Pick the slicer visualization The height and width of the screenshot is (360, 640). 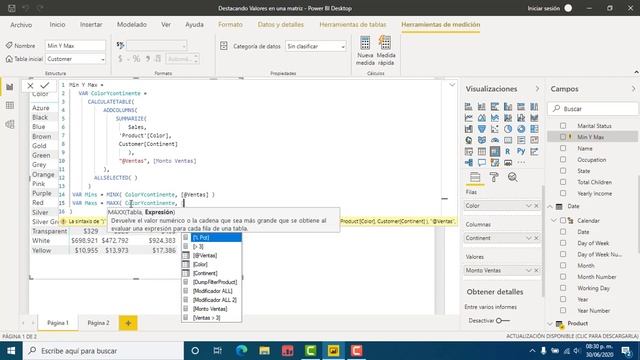[469, 151]
